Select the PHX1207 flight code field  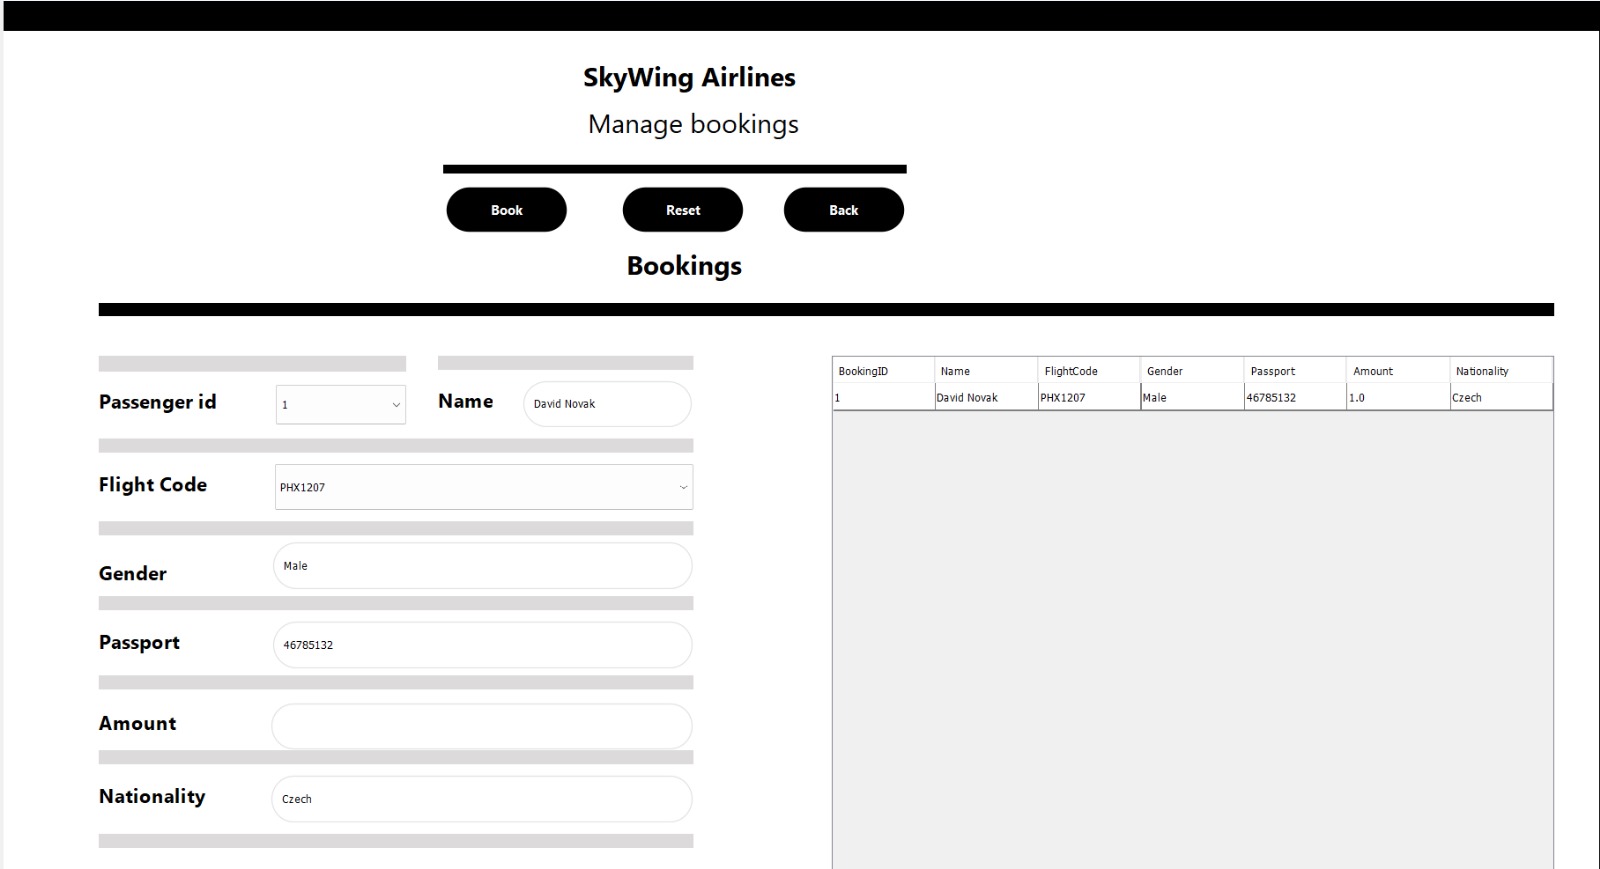tap(484, 487)
